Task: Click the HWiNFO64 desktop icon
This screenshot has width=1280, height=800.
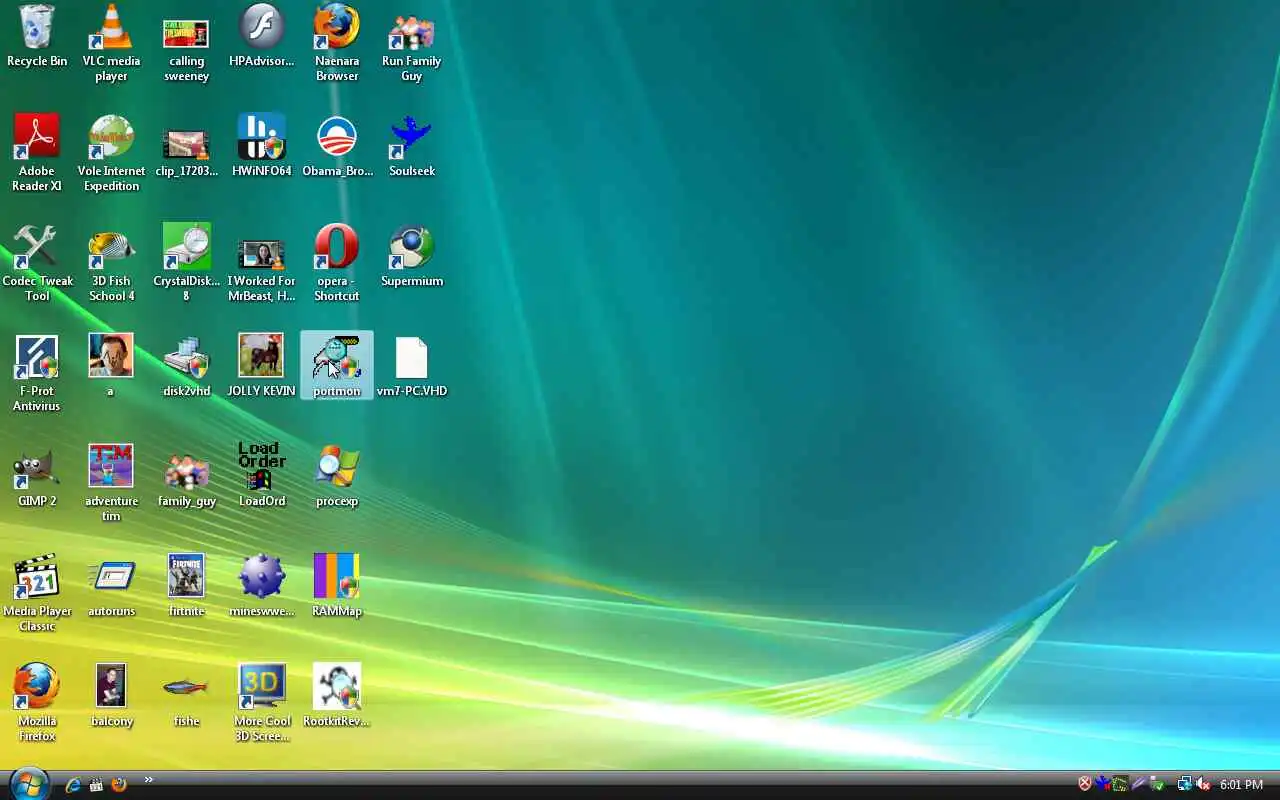Action: point(261,146)
